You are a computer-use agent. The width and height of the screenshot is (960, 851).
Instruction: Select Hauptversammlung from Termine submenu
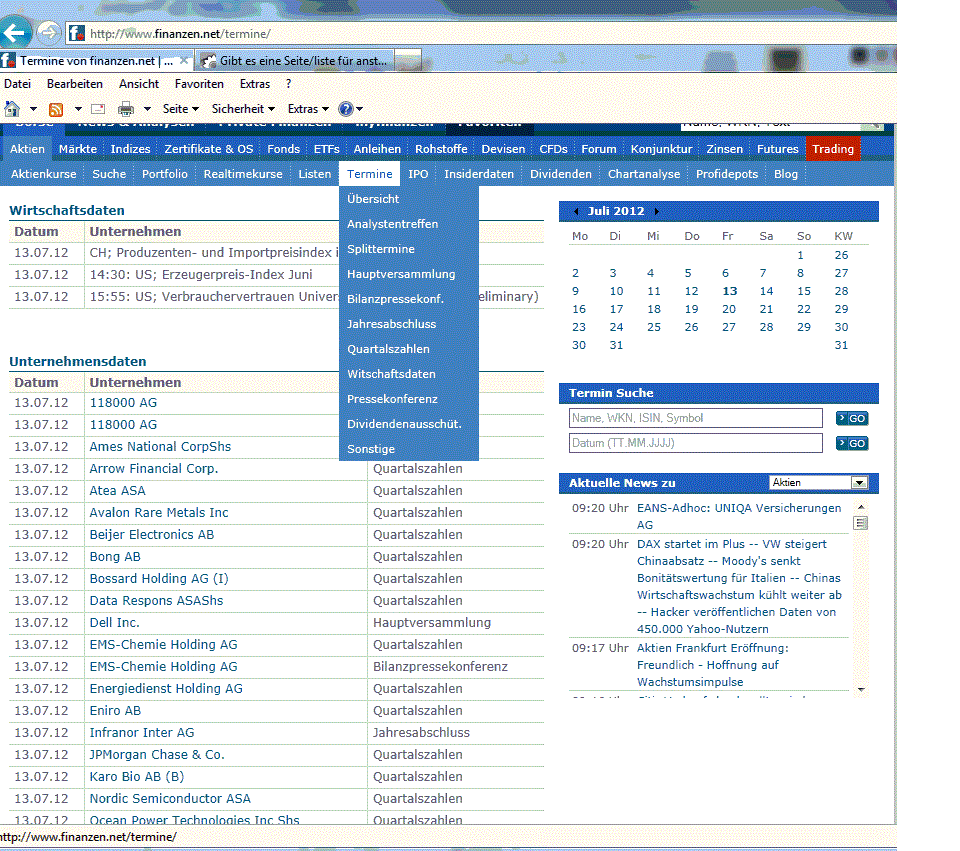pos(401,274)
